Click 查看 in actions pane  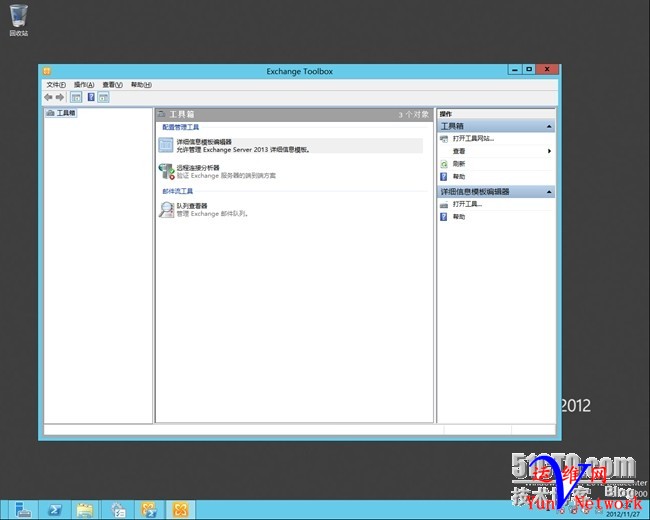458,151
